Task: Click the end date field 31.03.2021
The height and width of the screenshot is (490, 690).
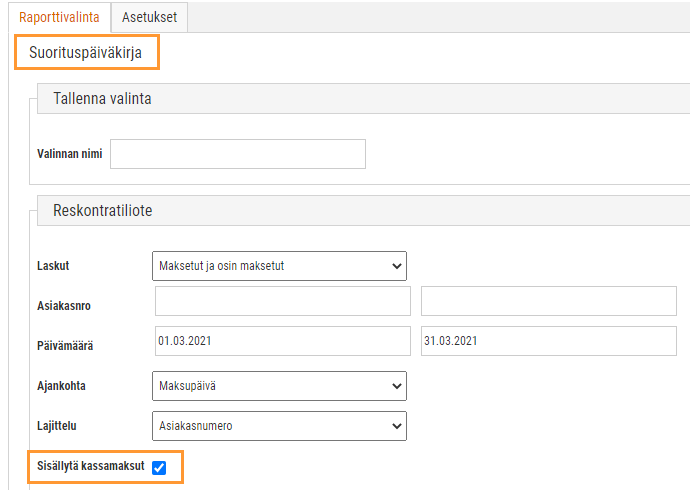Action: pyautogui.click(x=549, y=341)
